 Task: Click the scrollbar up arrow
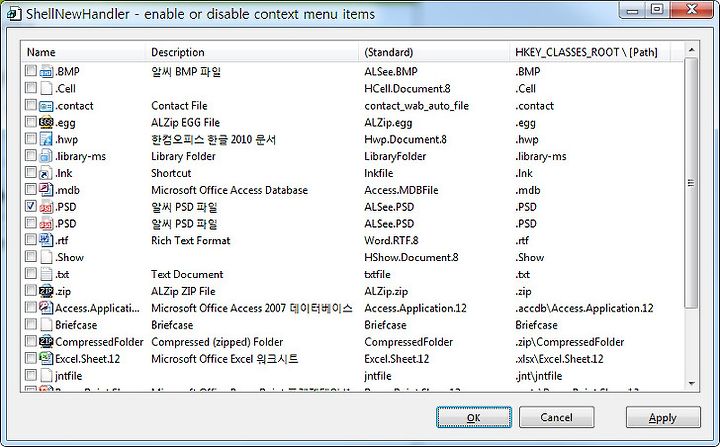(x=691, y=49)
